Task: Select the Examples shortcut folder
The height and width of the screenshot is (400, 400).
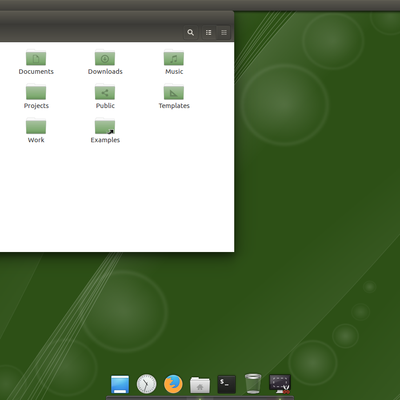Action: 105,131
